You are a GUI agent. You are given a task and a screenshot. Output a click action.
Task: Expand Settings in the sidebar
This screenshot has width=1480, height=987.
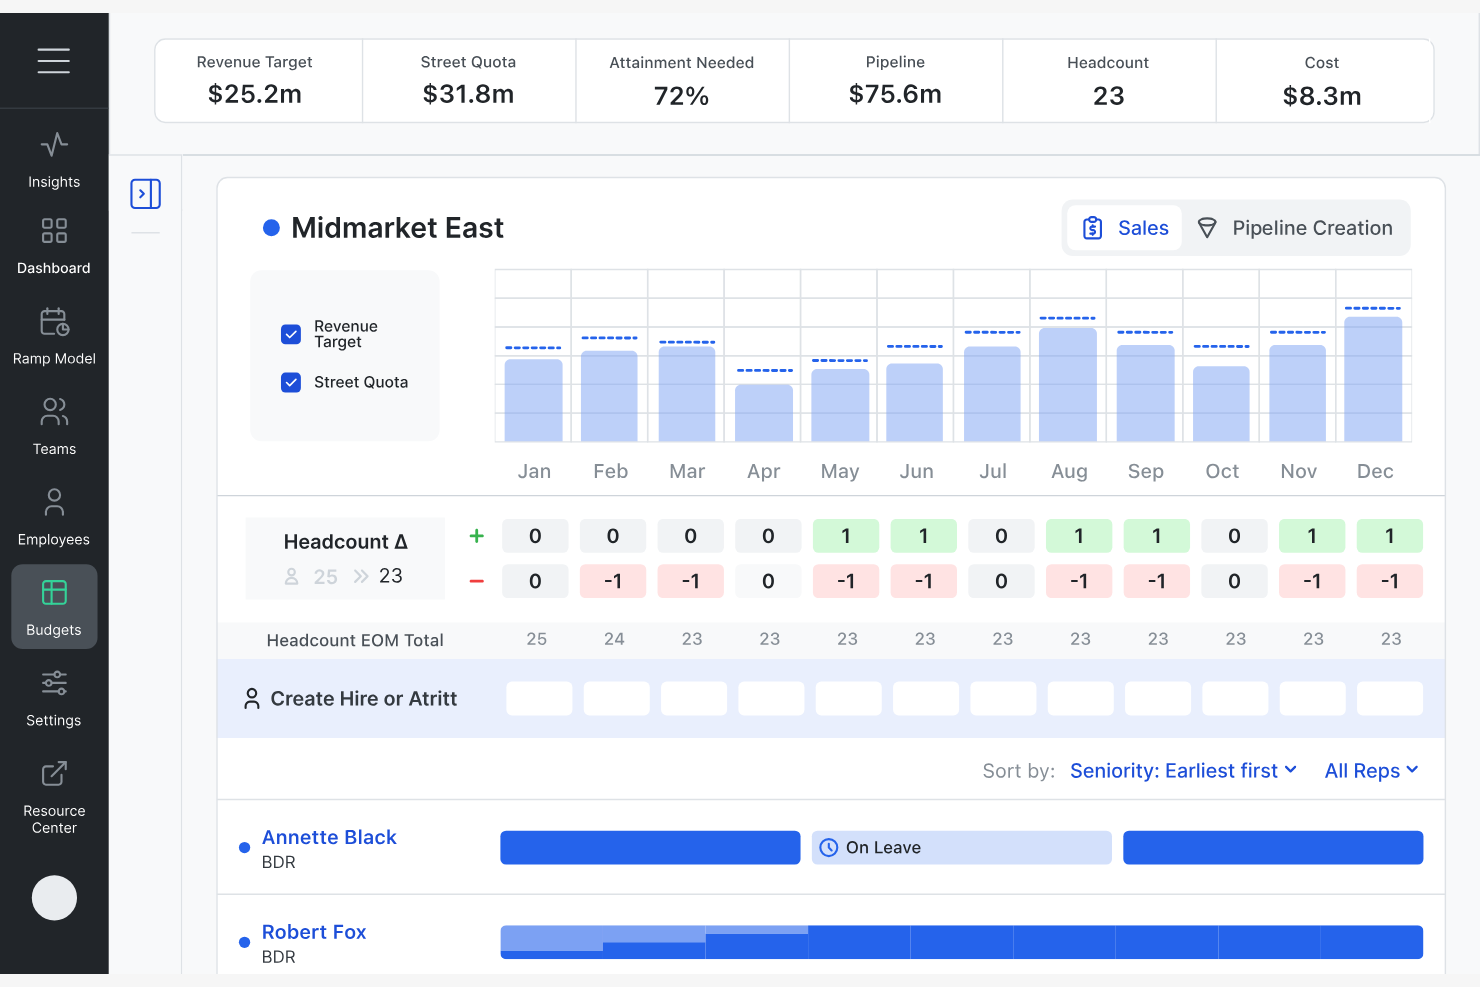click(54, 696)
